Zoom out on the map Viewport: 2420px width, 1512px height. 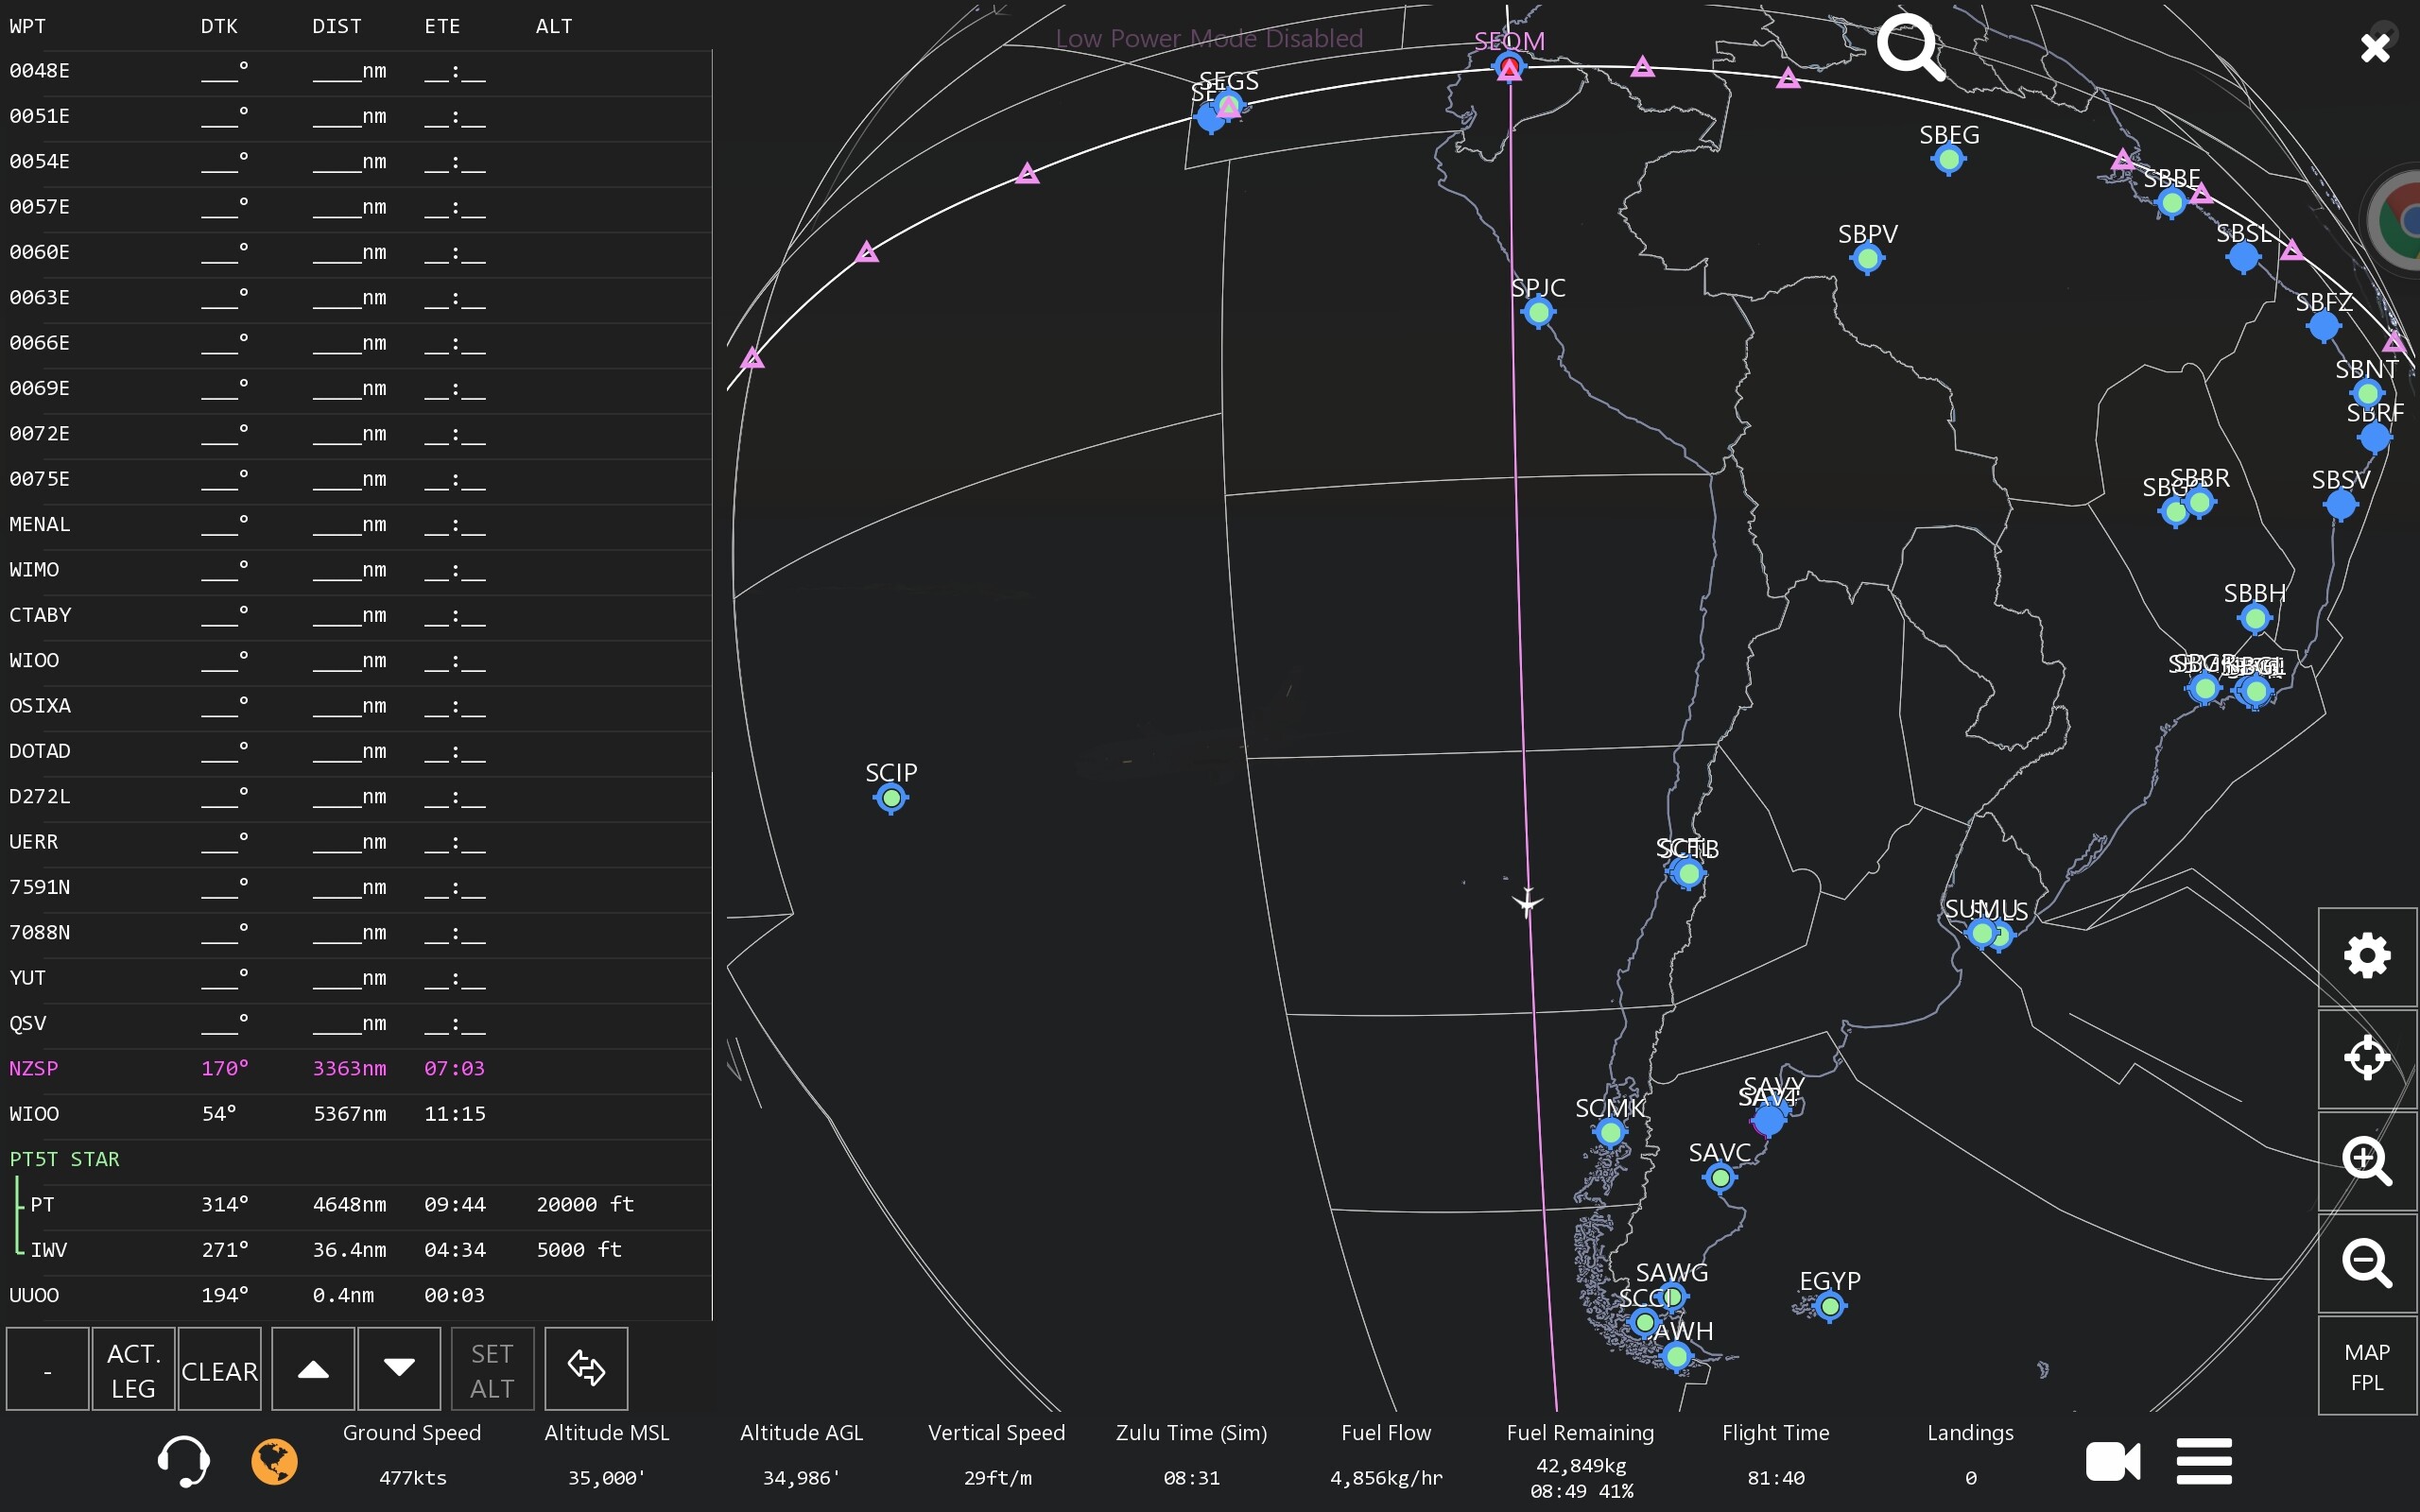[x=2366, y=1263]
